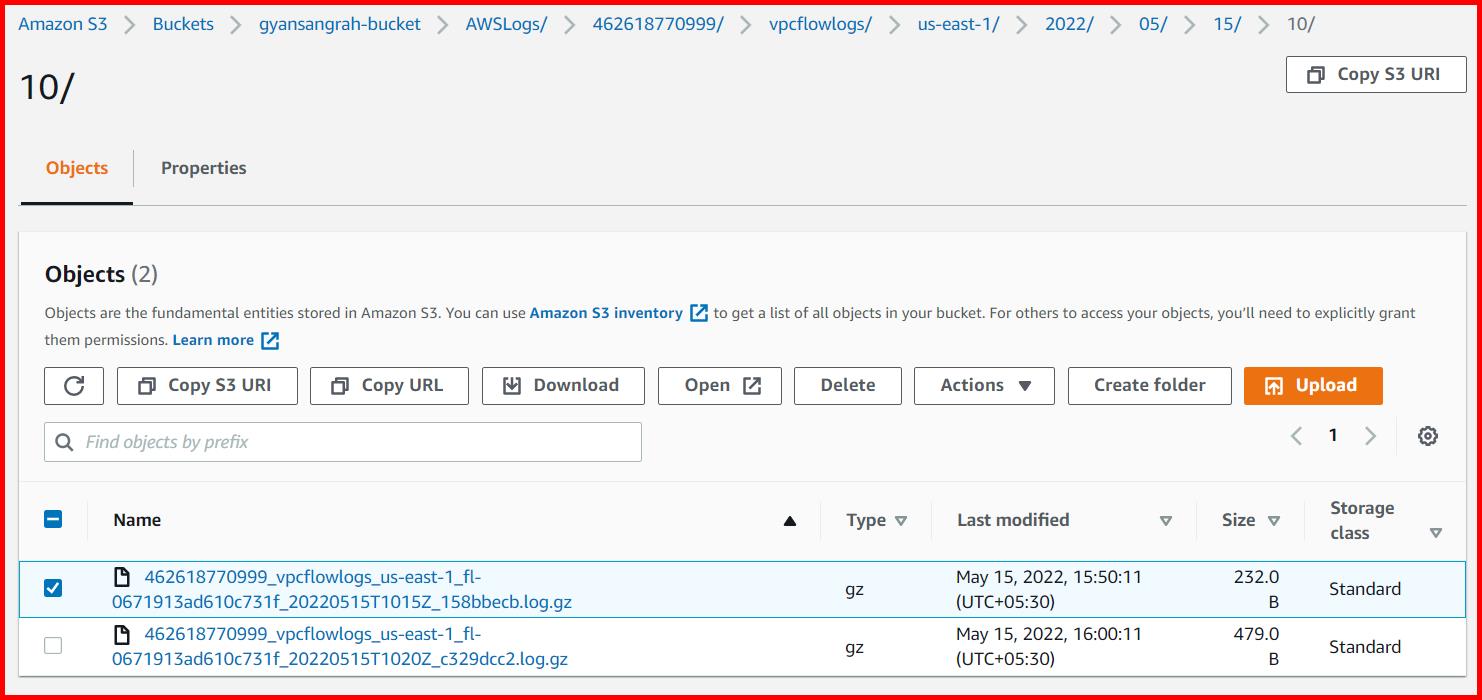This screenshot has height=700, width=1482.
Task: Toggle the select-all objects checkbox
Action: 53,519
